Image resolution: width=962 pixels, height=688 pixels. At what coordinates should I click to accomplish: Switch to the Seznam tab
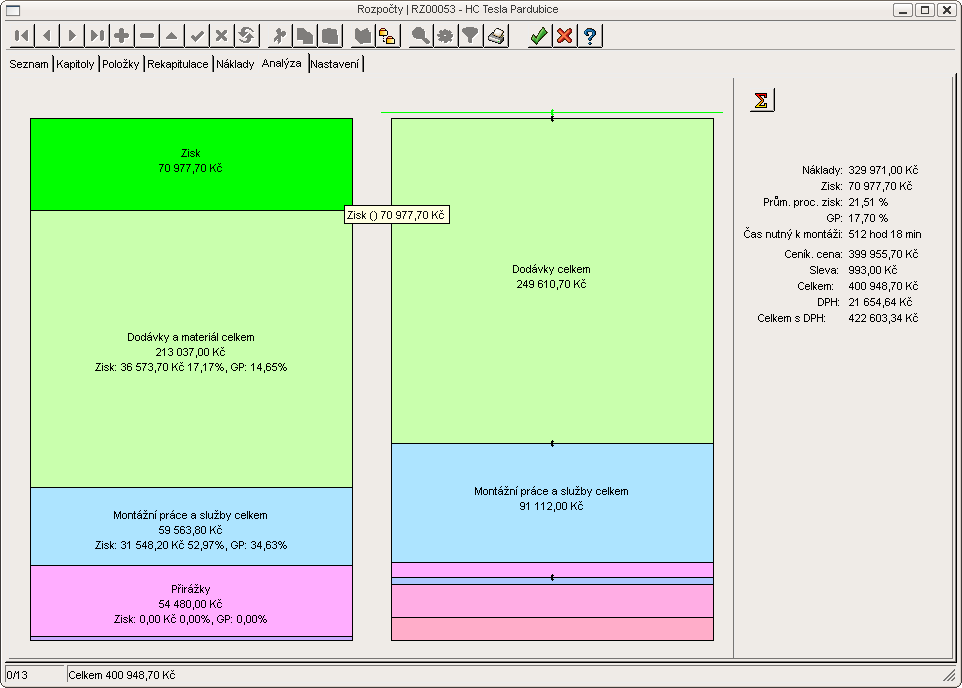click(x=29, y=64)
